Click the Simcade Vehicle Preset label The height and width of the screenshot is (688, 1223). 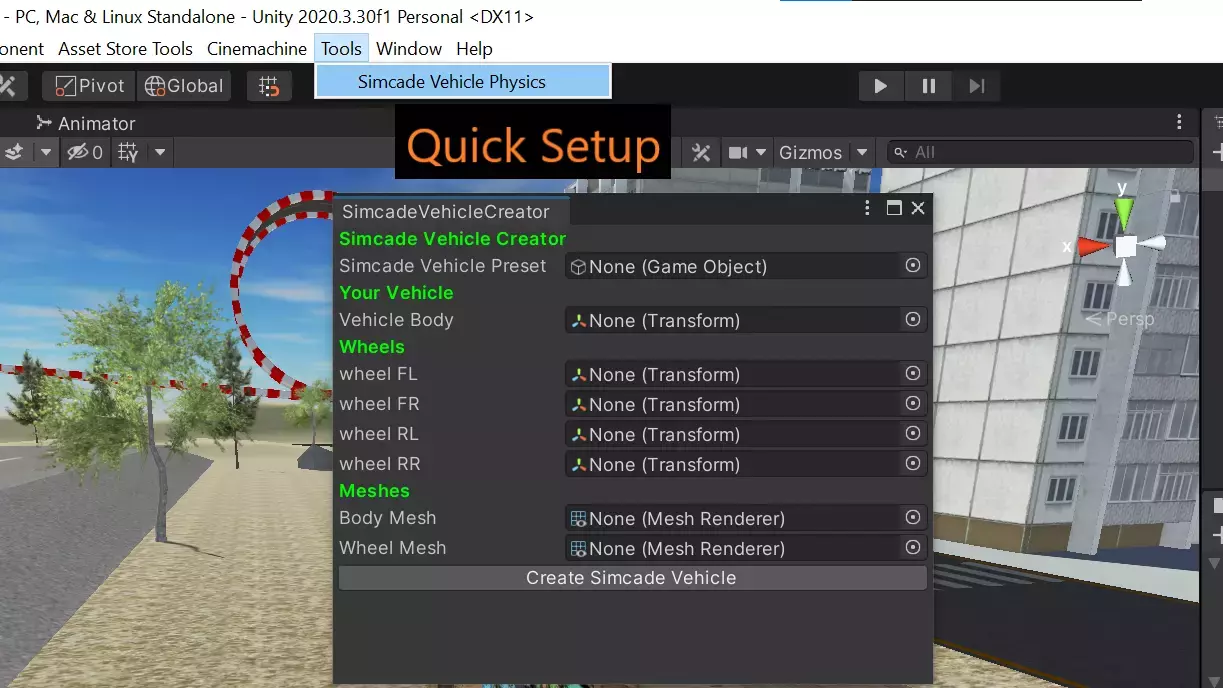[x=443, y=266]
